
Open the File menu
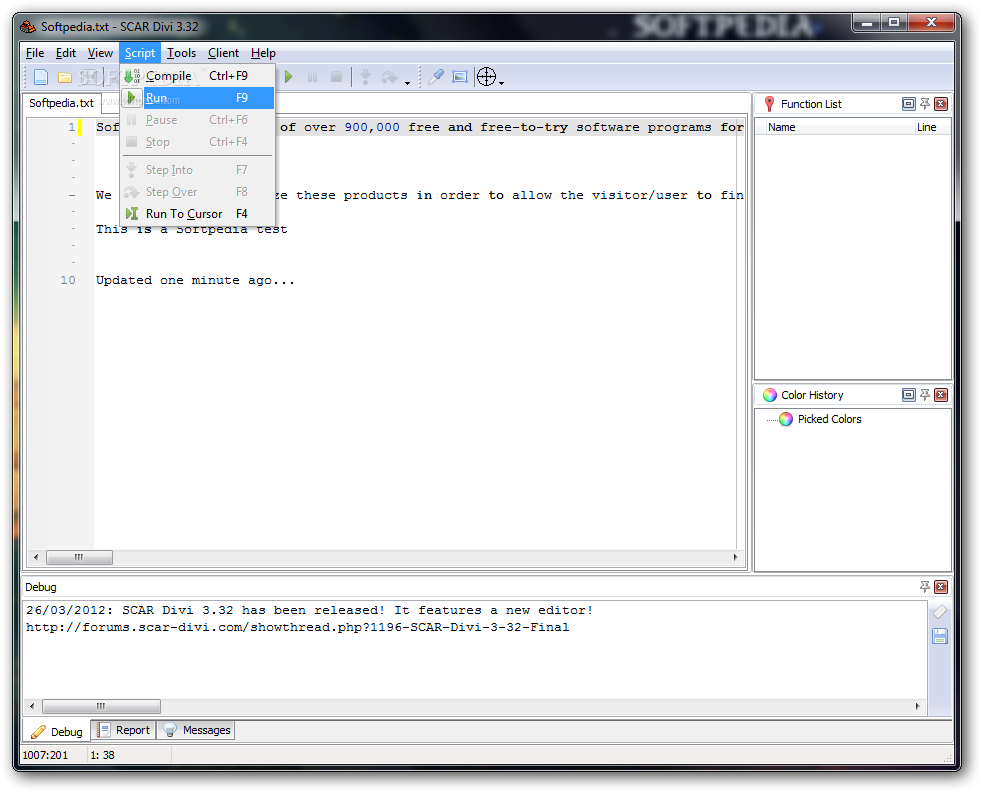[35, 53]
